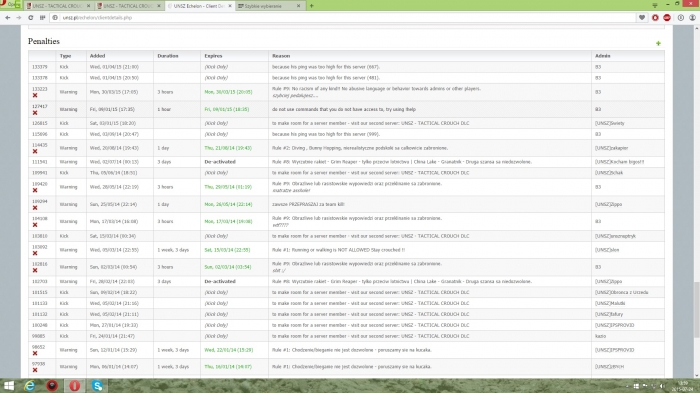This screenshot has height=393, width=700.
Task: Click taskbar clock in system tray
Action: pyautogui.click(x=683, y=386)
